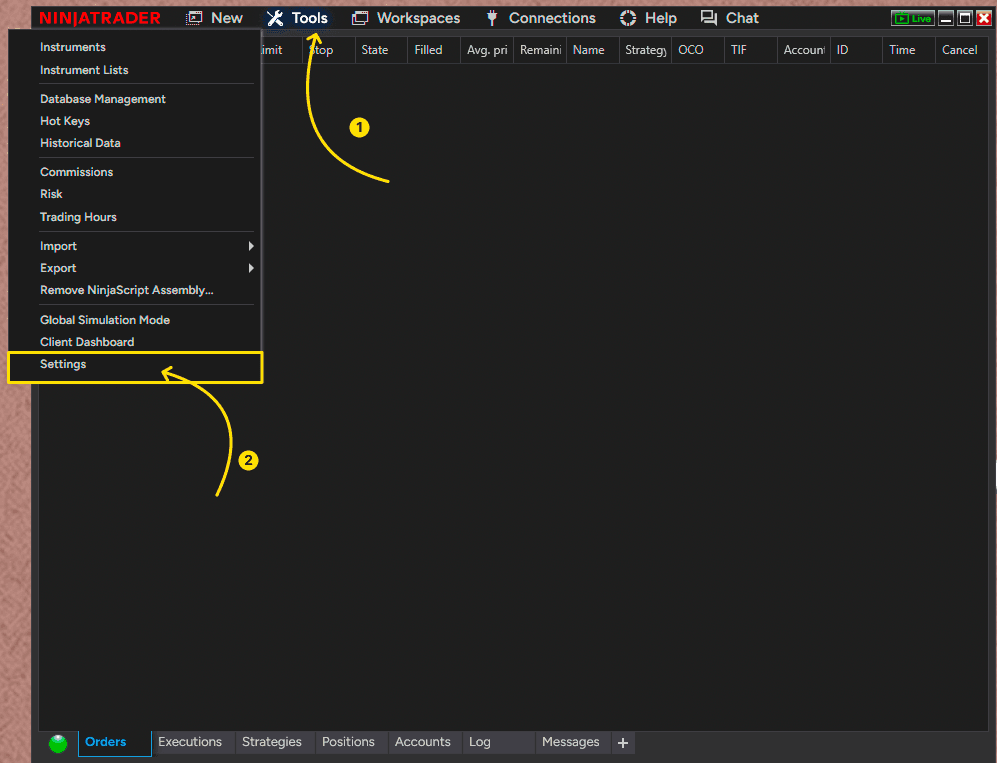Viewport: 997px width, 763px height.
Task: Select Database Management menu entry
Action: 102,99
